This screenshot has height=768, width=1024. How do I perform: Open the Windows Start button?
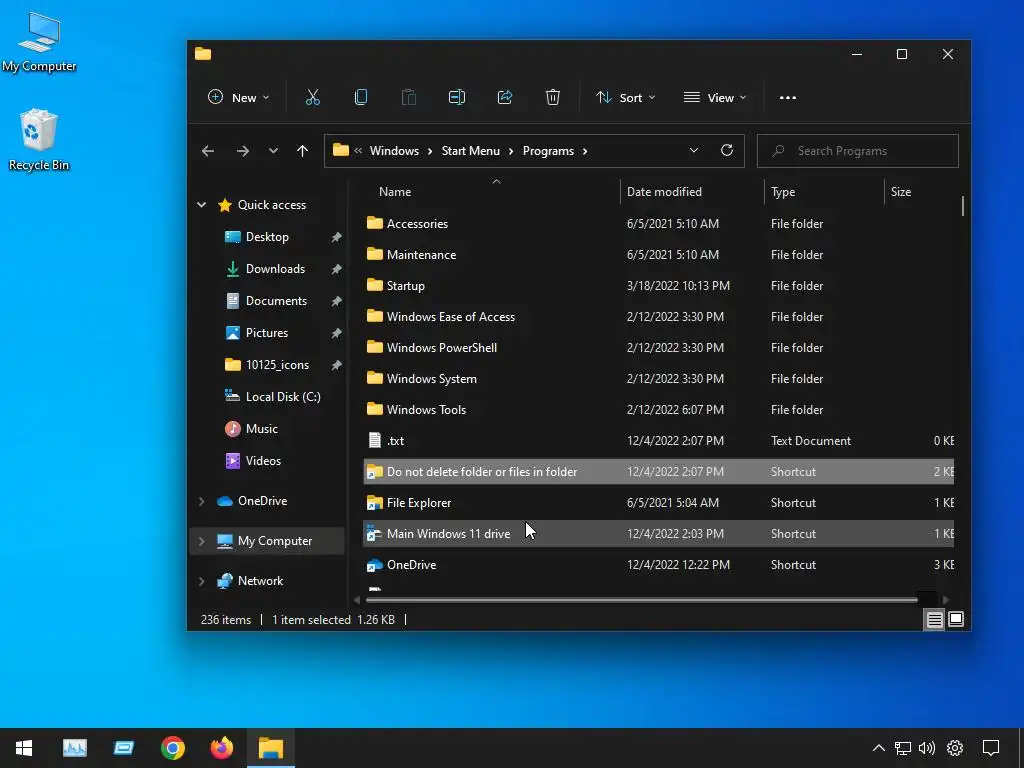coord(24,748)
